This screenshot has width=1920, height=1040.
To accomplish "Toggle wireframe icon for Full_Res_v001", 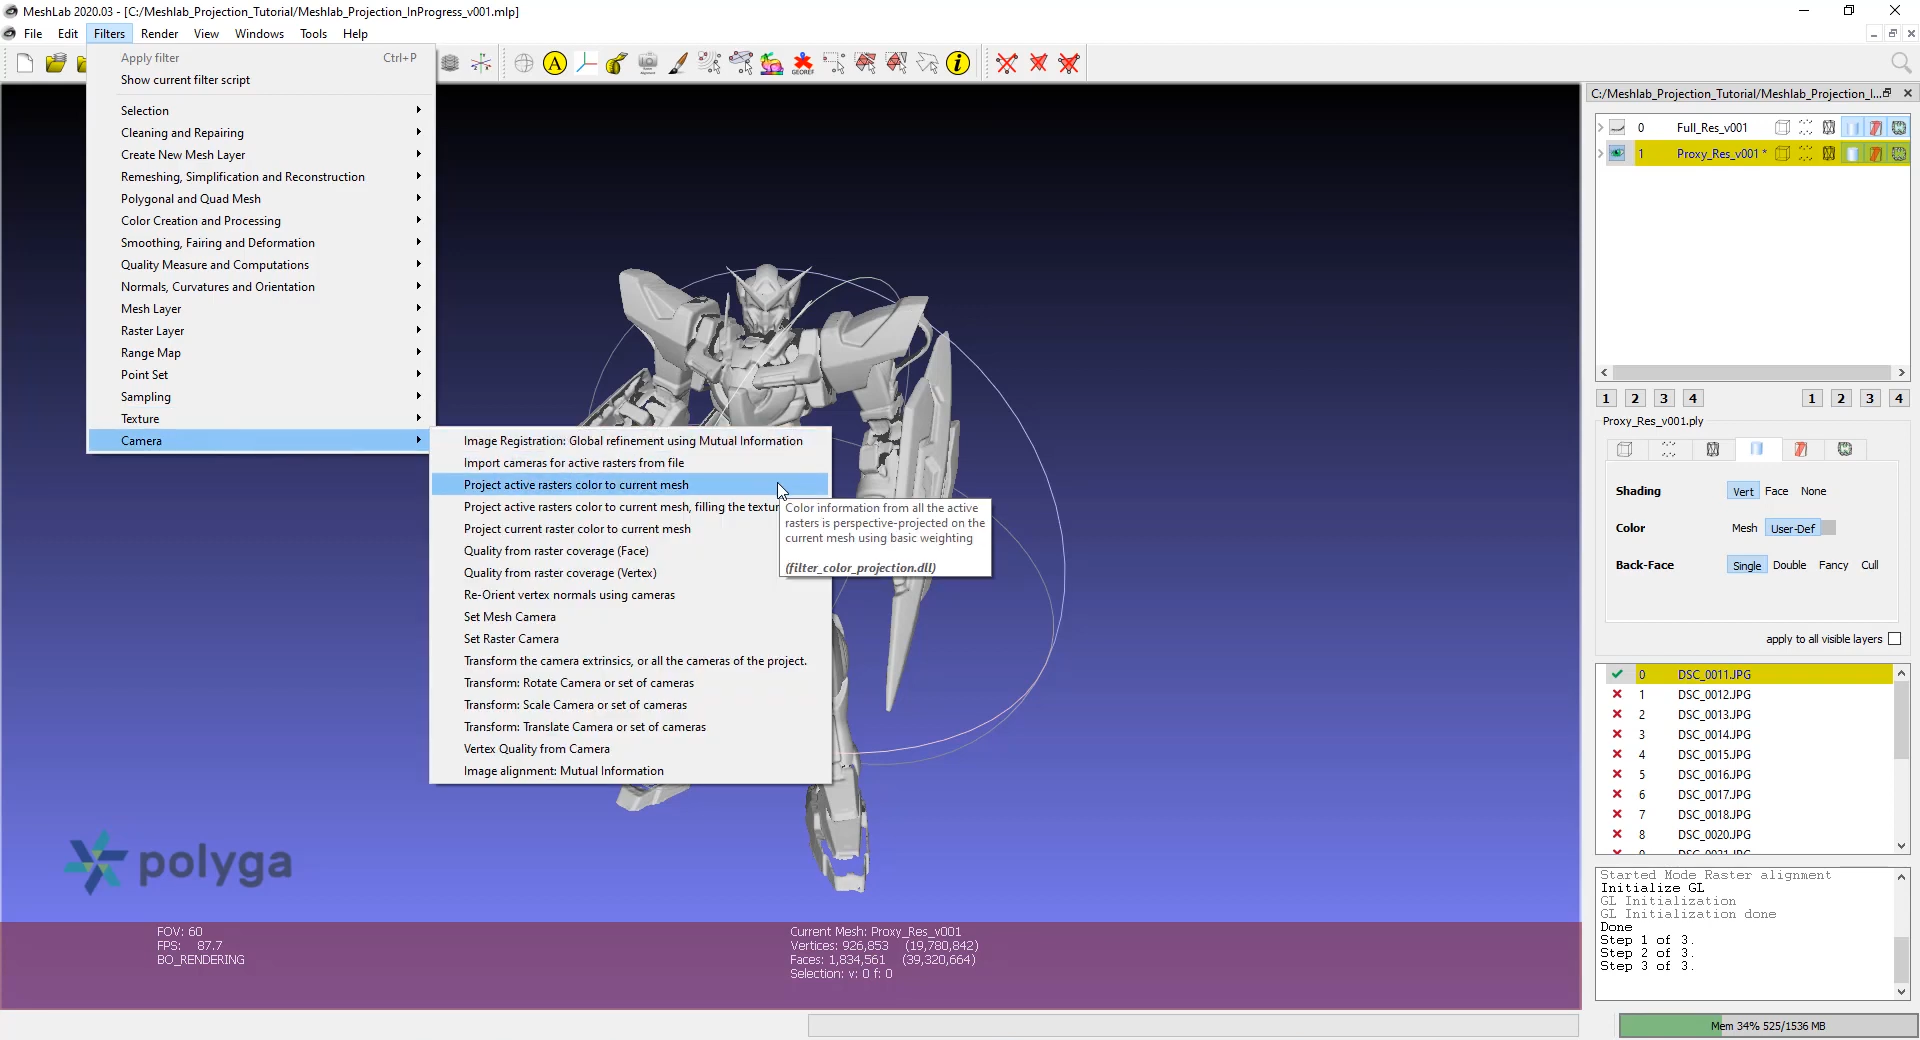I will pos(1829,128).
